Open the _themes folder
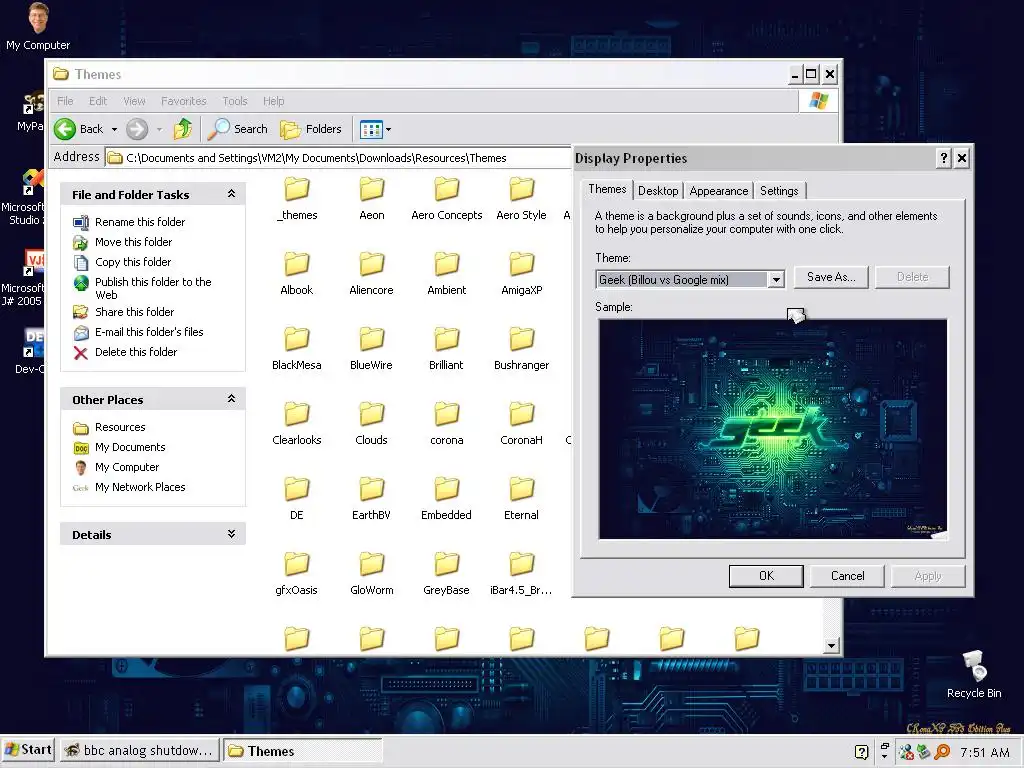 pos(296,199)
